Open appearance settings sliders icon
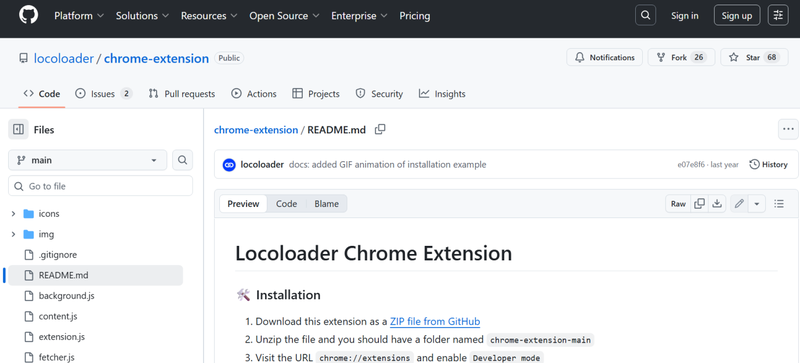 click(778, 15)
